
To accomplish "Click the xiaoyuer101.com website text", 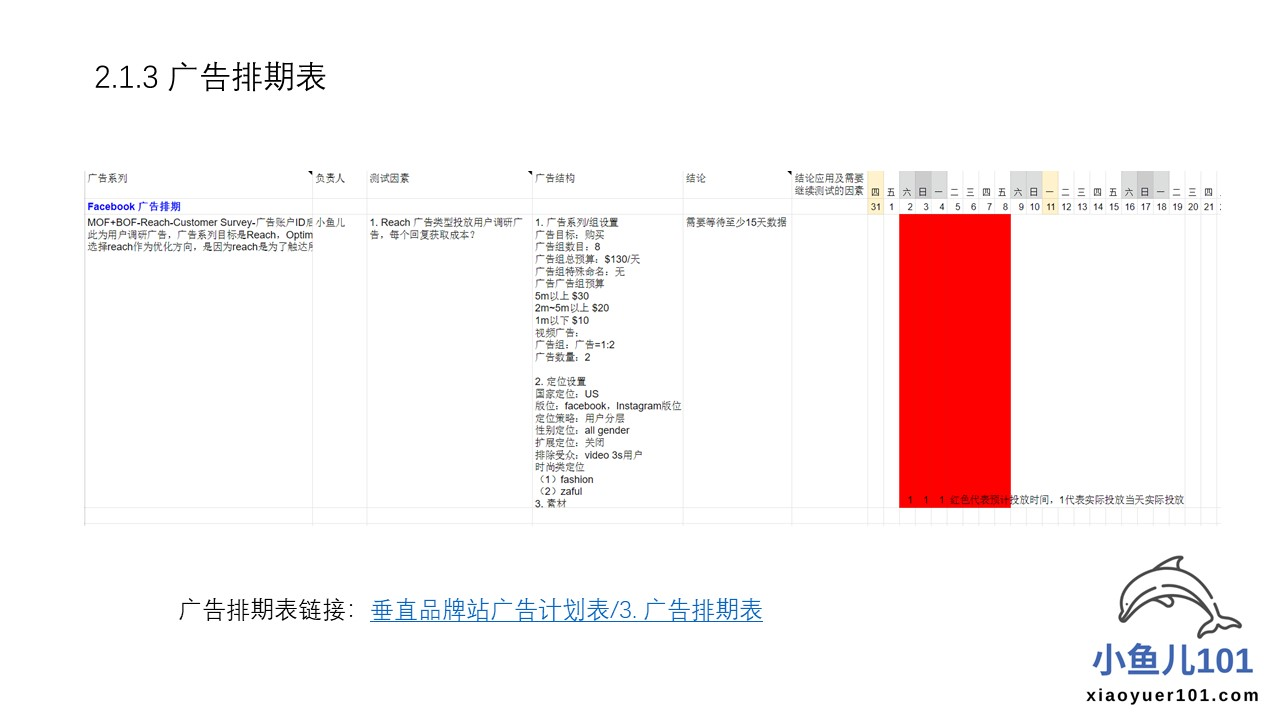I will (x=1172, y=697).
